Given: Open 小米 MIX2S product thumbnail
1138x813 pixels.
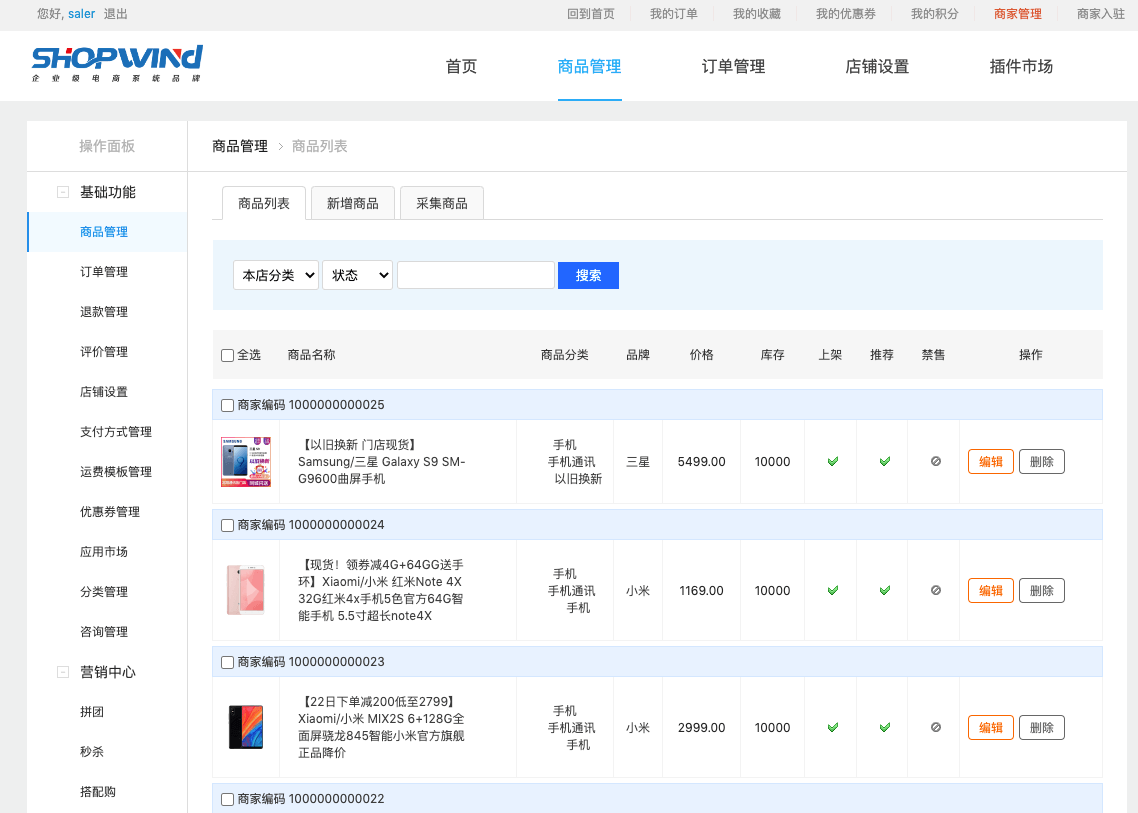Looking at the screenshot, I should [246, 727].
